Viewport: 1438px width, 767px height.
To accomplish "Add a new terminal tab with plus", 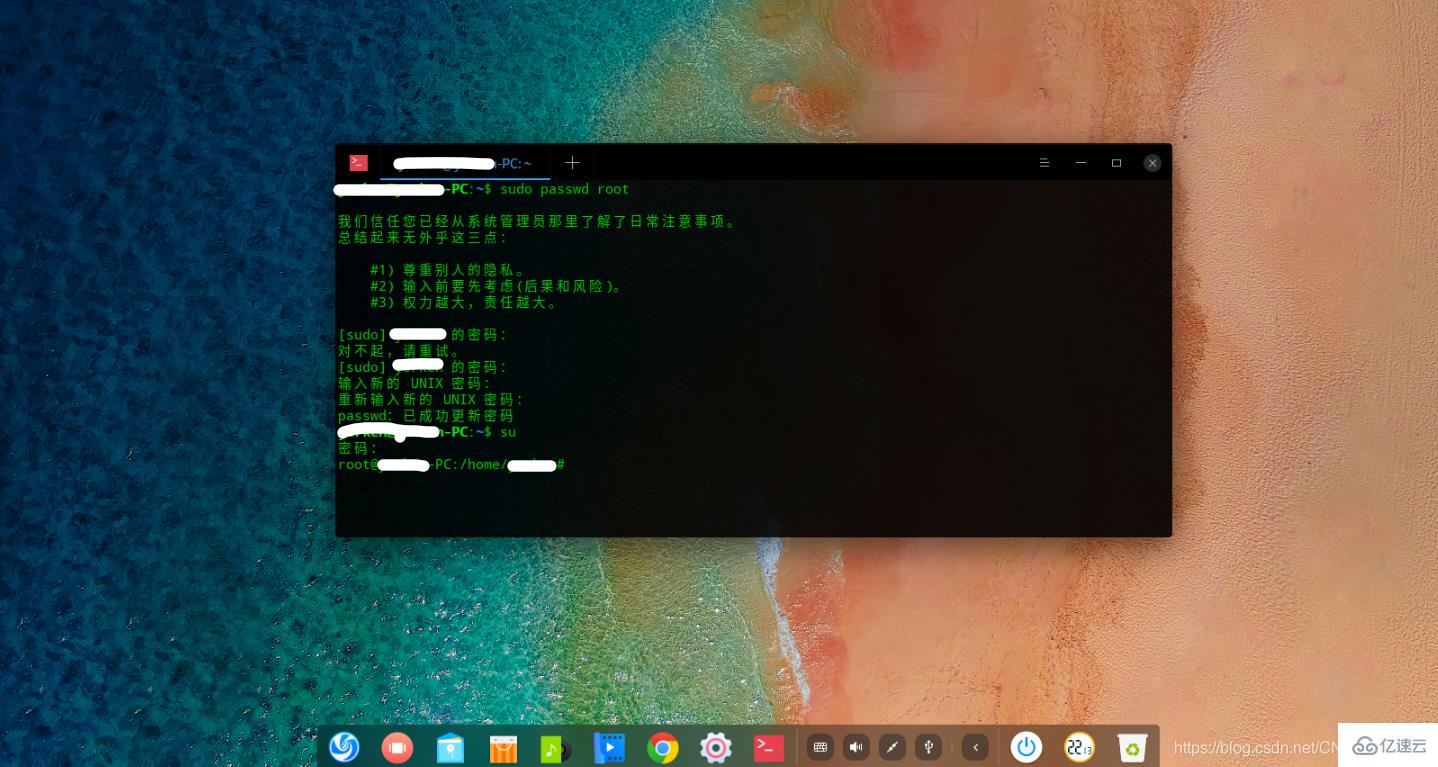I will 572,162.
